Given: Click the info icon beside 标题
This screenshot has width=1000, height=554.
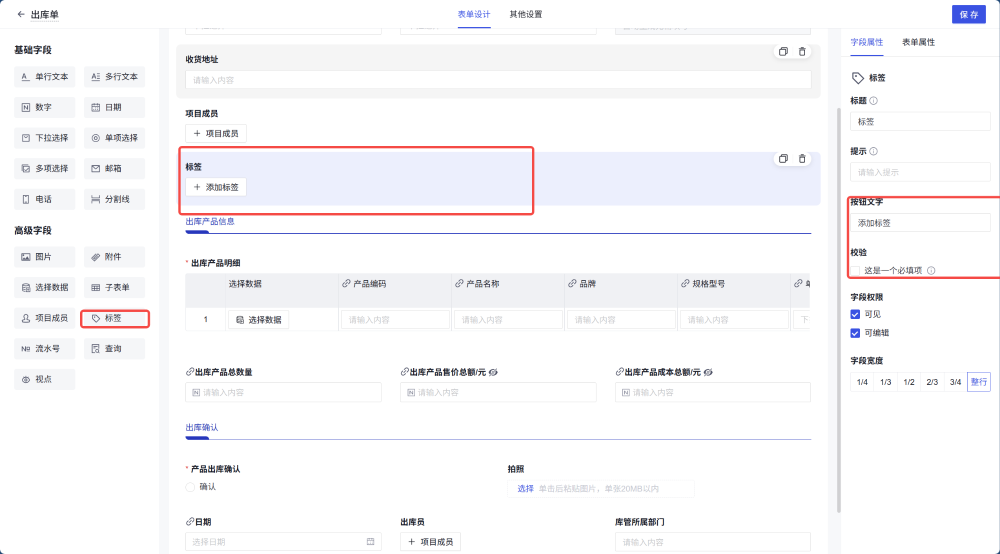Looking at the screenshot, I should [874, 101].
